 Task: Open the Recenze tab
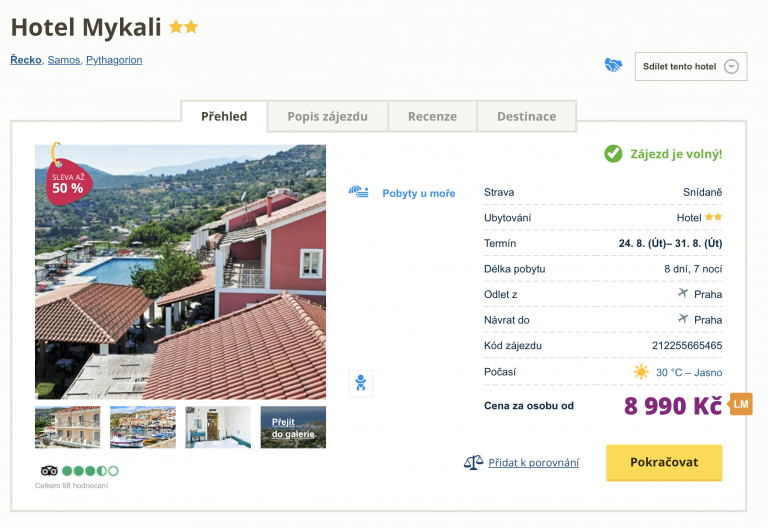pyautogui.click(x=432, y=116)
